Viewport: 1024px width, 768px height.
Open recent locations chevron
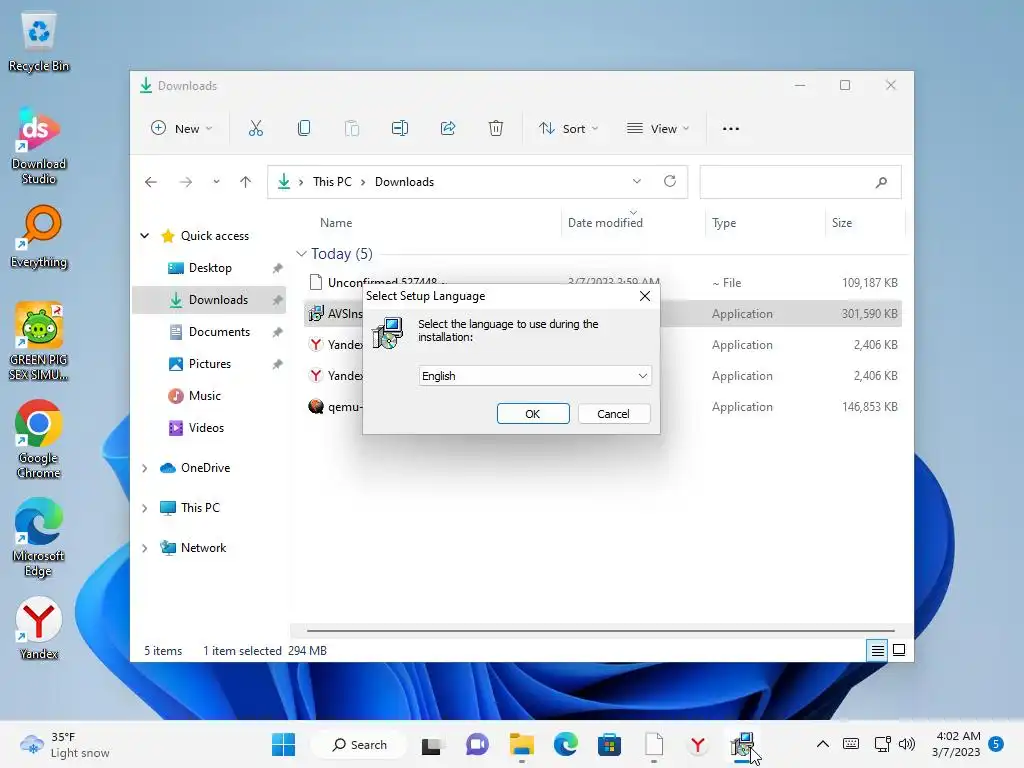[x=216, y=182]
